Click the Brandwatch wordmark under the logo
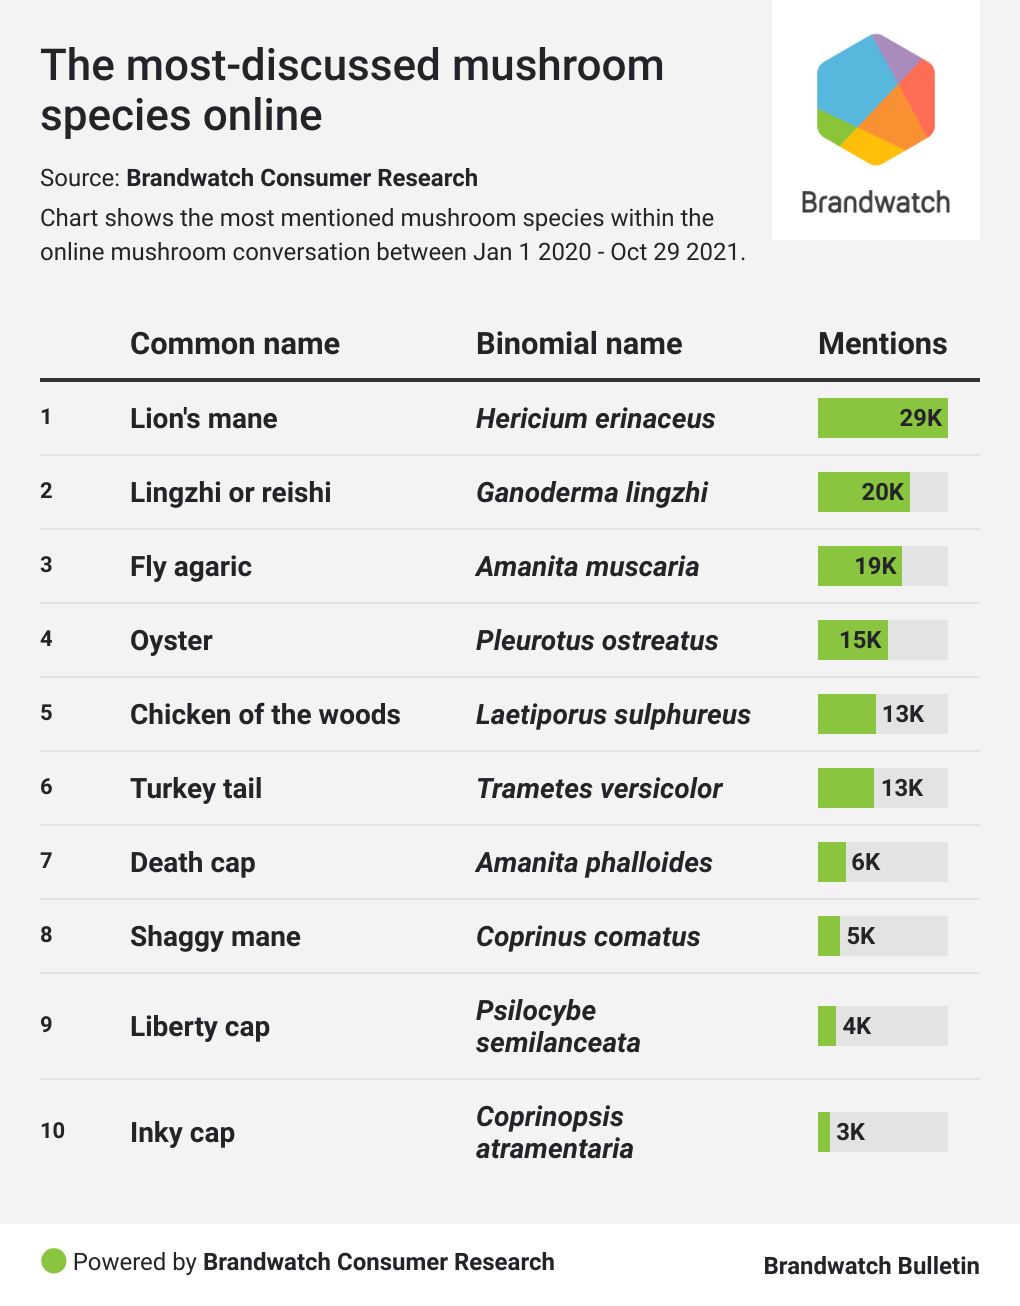1020x1306 pixels. pos(875,202)
